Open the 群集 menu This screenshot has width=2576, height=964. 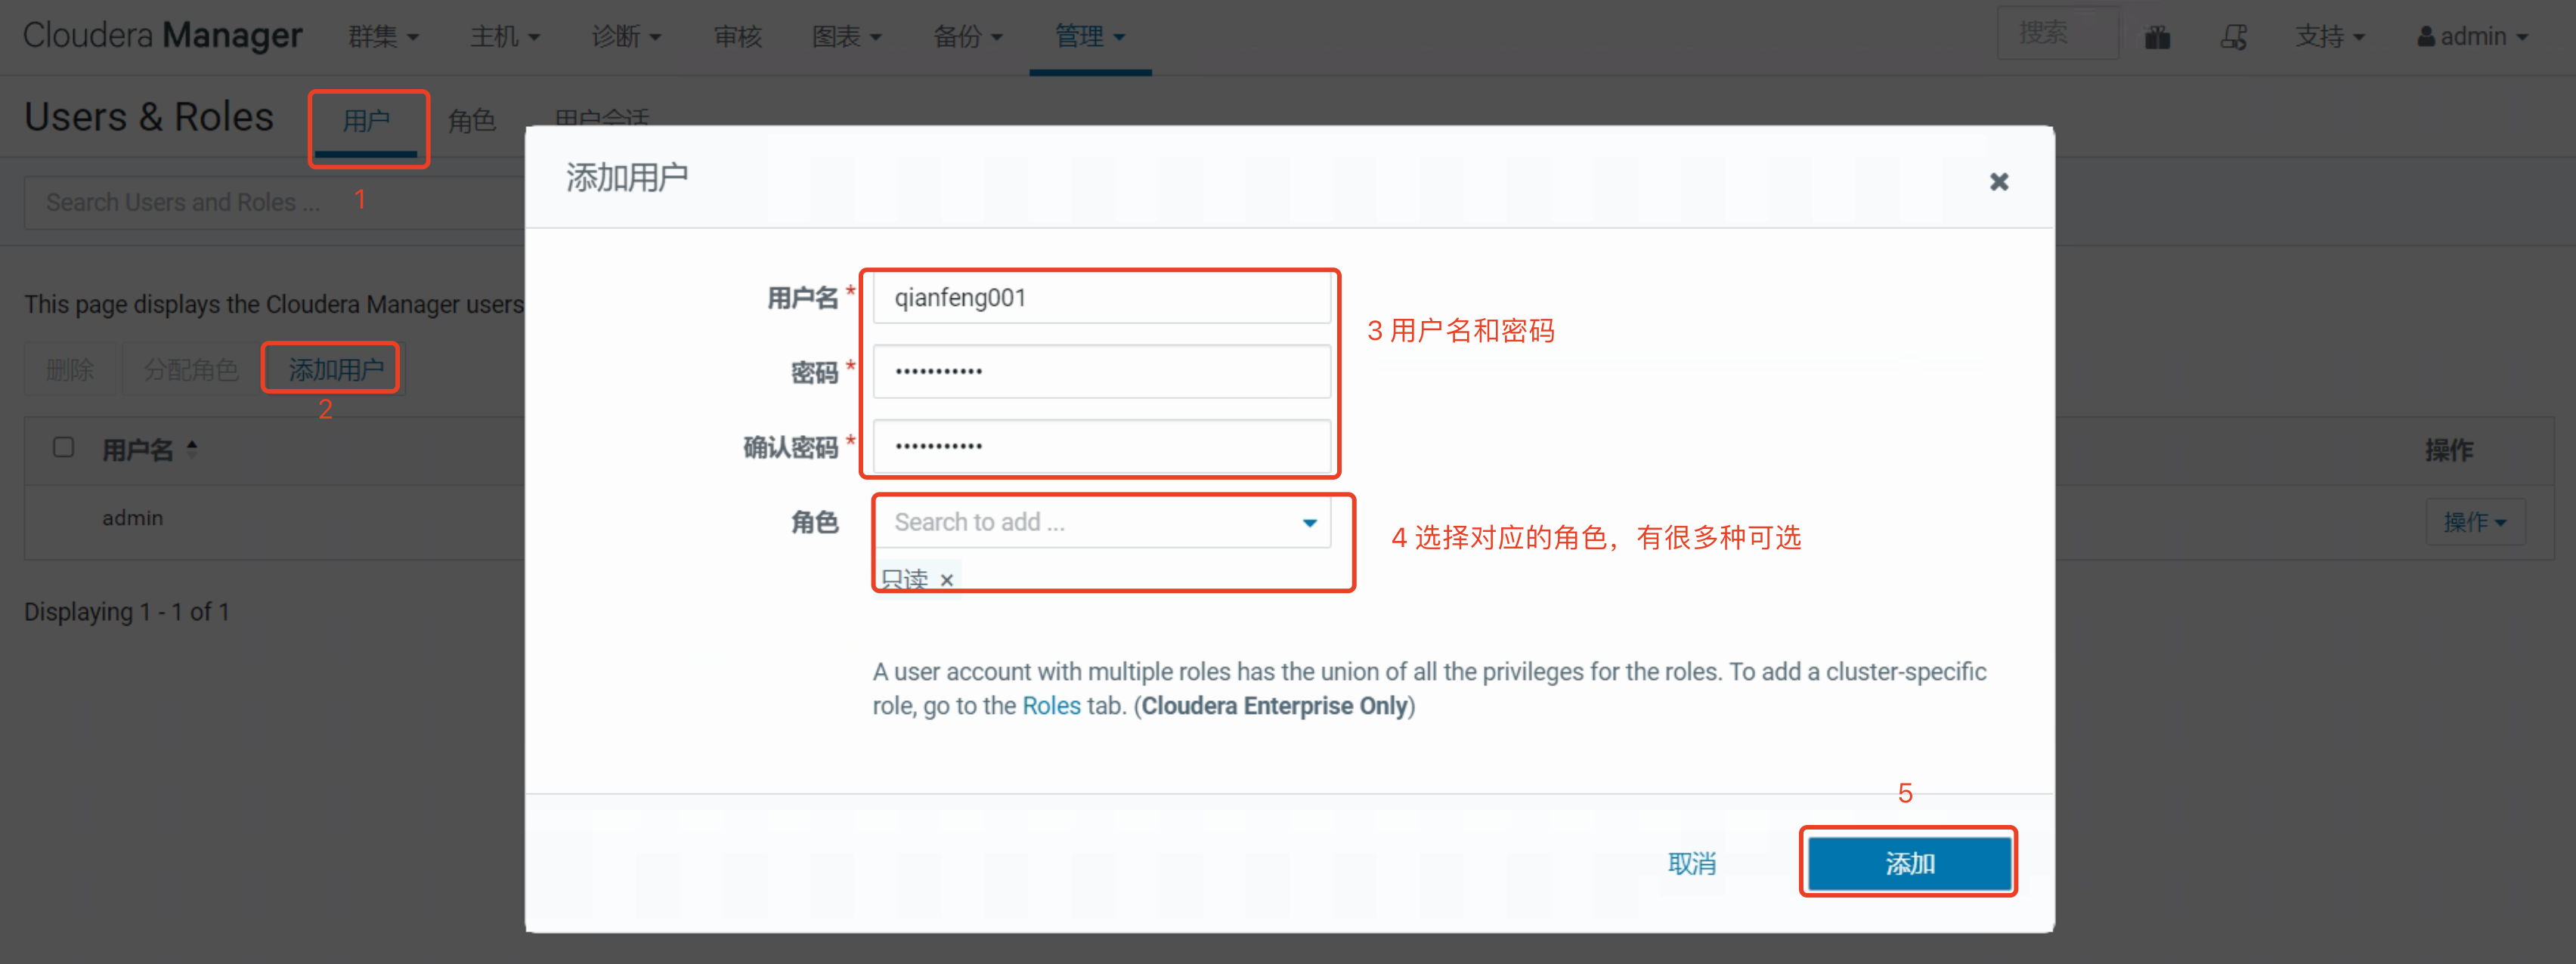pos(382,37)
